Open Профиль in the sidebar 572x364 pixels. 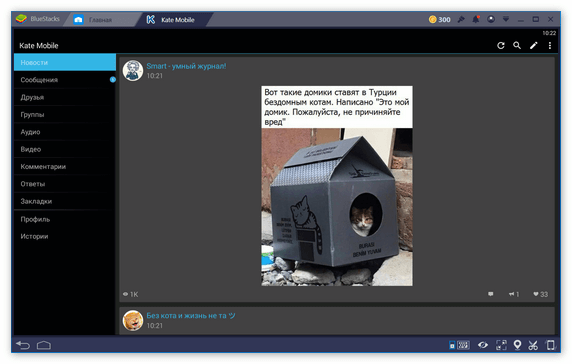[65, 219]
